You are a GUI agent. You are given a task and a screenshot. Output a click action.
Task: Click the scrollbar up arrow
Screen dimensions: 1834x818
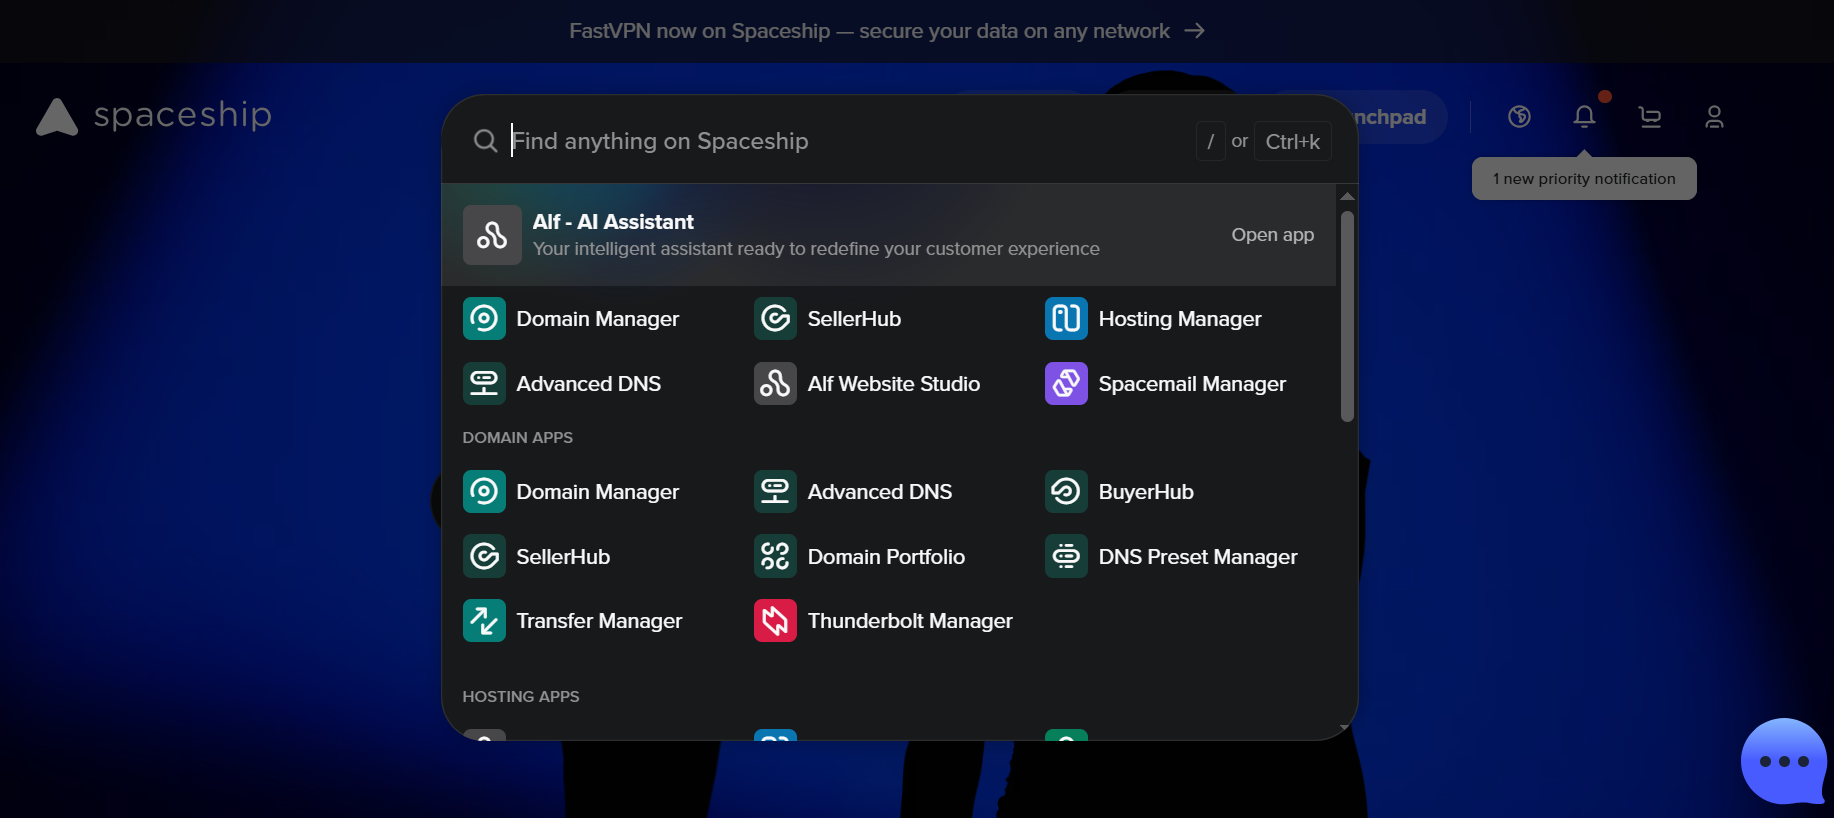[1347, 196]
